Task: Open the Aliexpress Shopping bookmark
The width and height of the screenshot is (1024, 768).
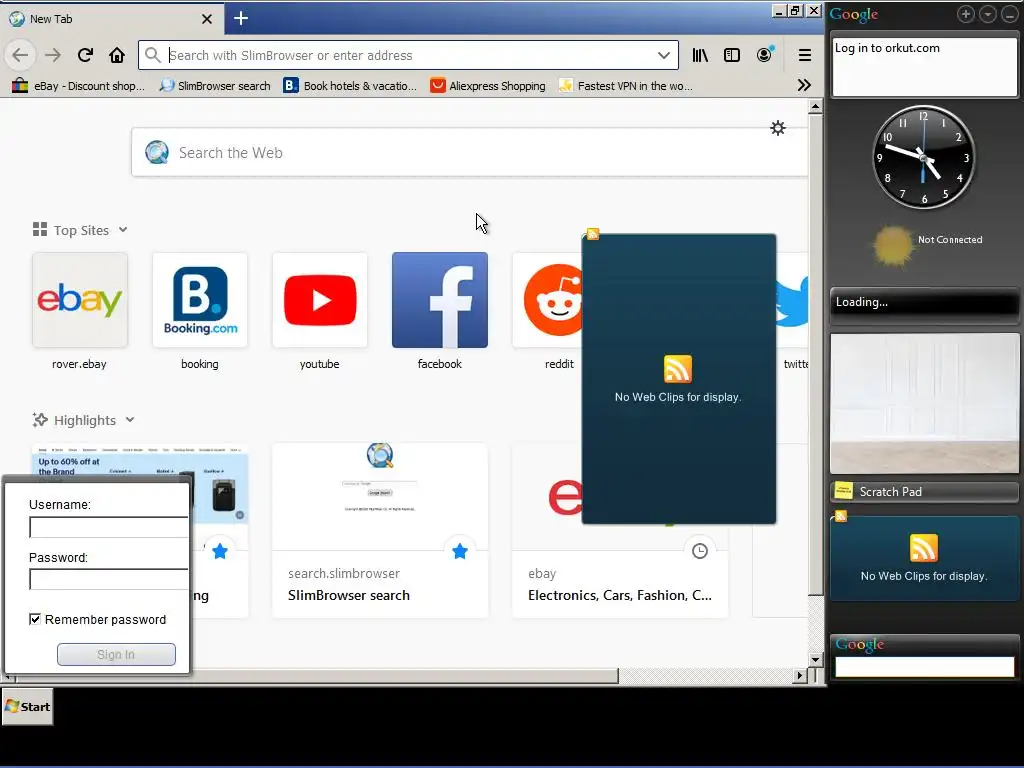Action: pos(488,86)
